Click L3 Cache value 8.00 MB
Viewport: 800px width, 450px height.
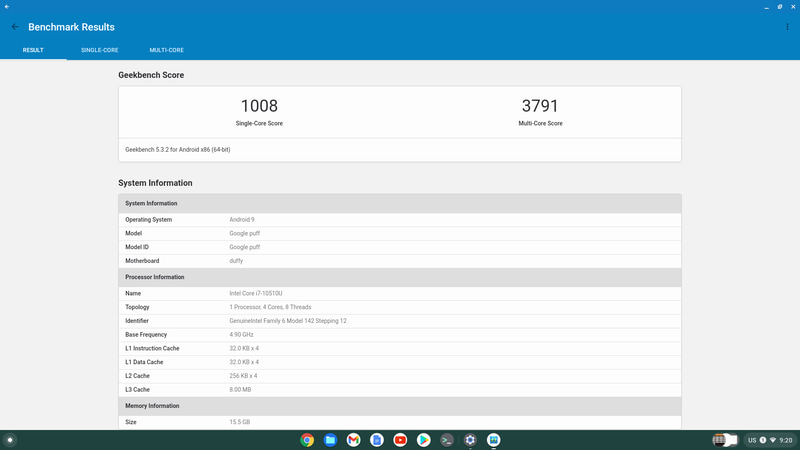tap(240, 390)
